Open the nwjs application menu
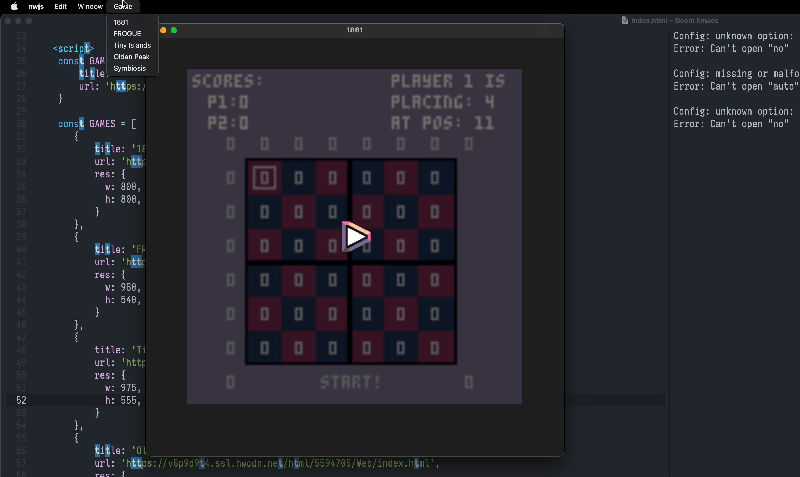 point(36,7)
